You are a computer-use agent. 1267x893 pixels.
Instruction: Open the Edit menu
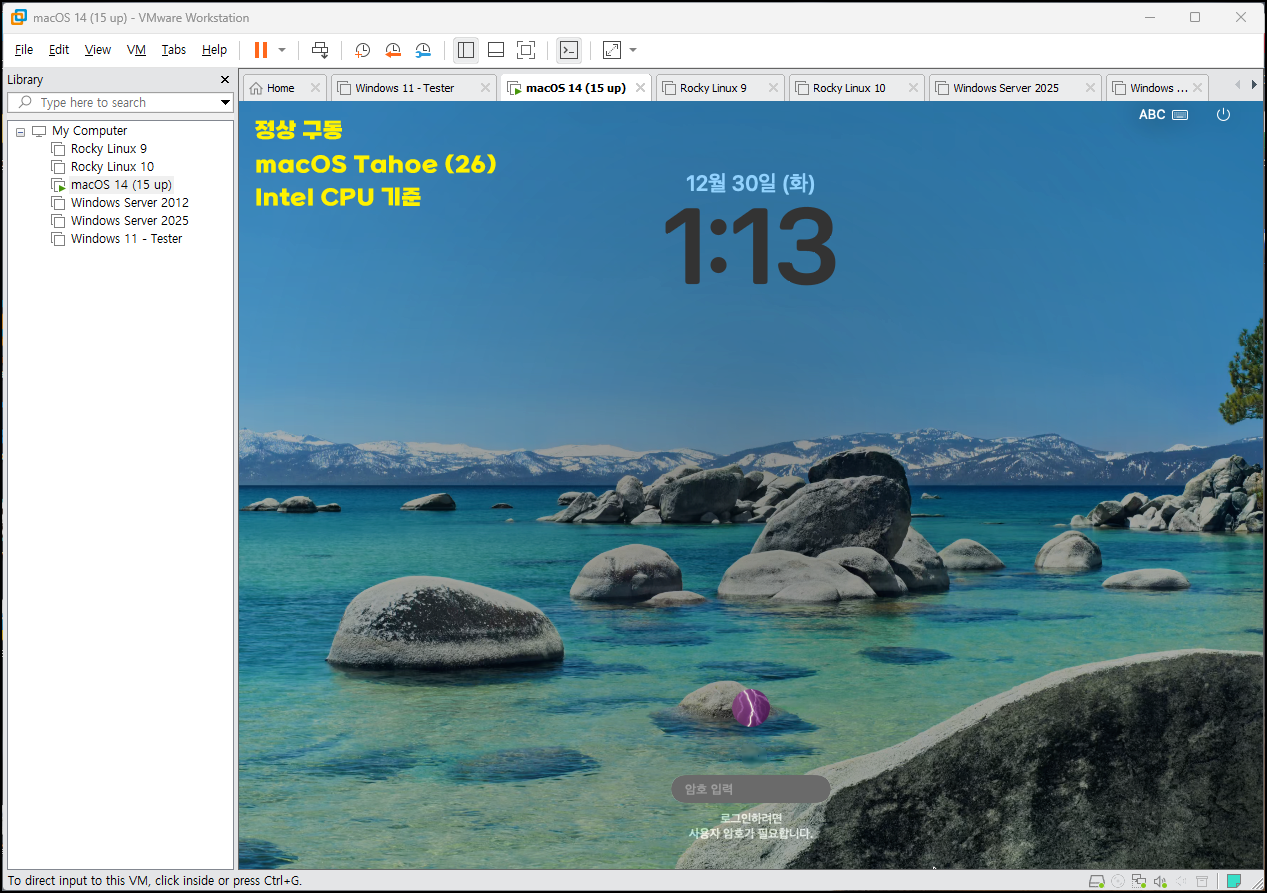59,50
